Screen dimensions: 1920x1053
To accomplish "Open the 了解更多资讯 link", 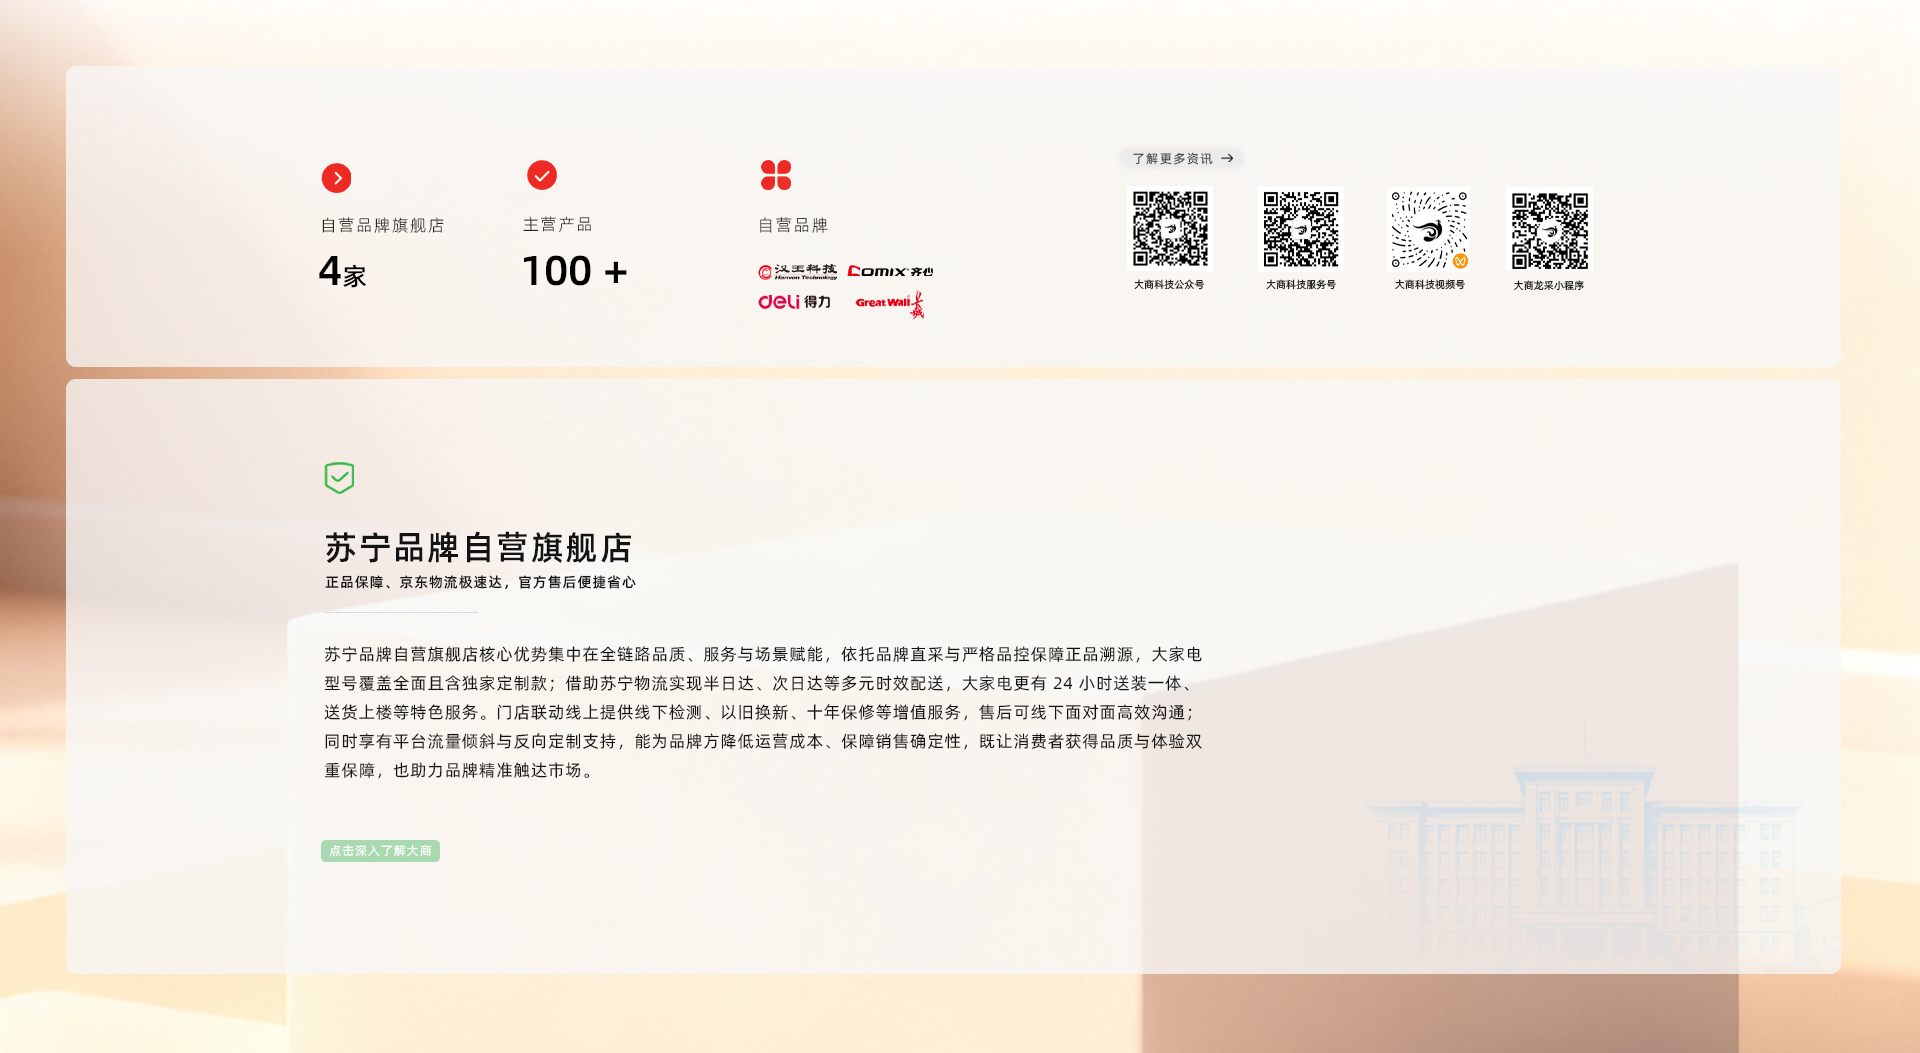I will (1182, 158).
